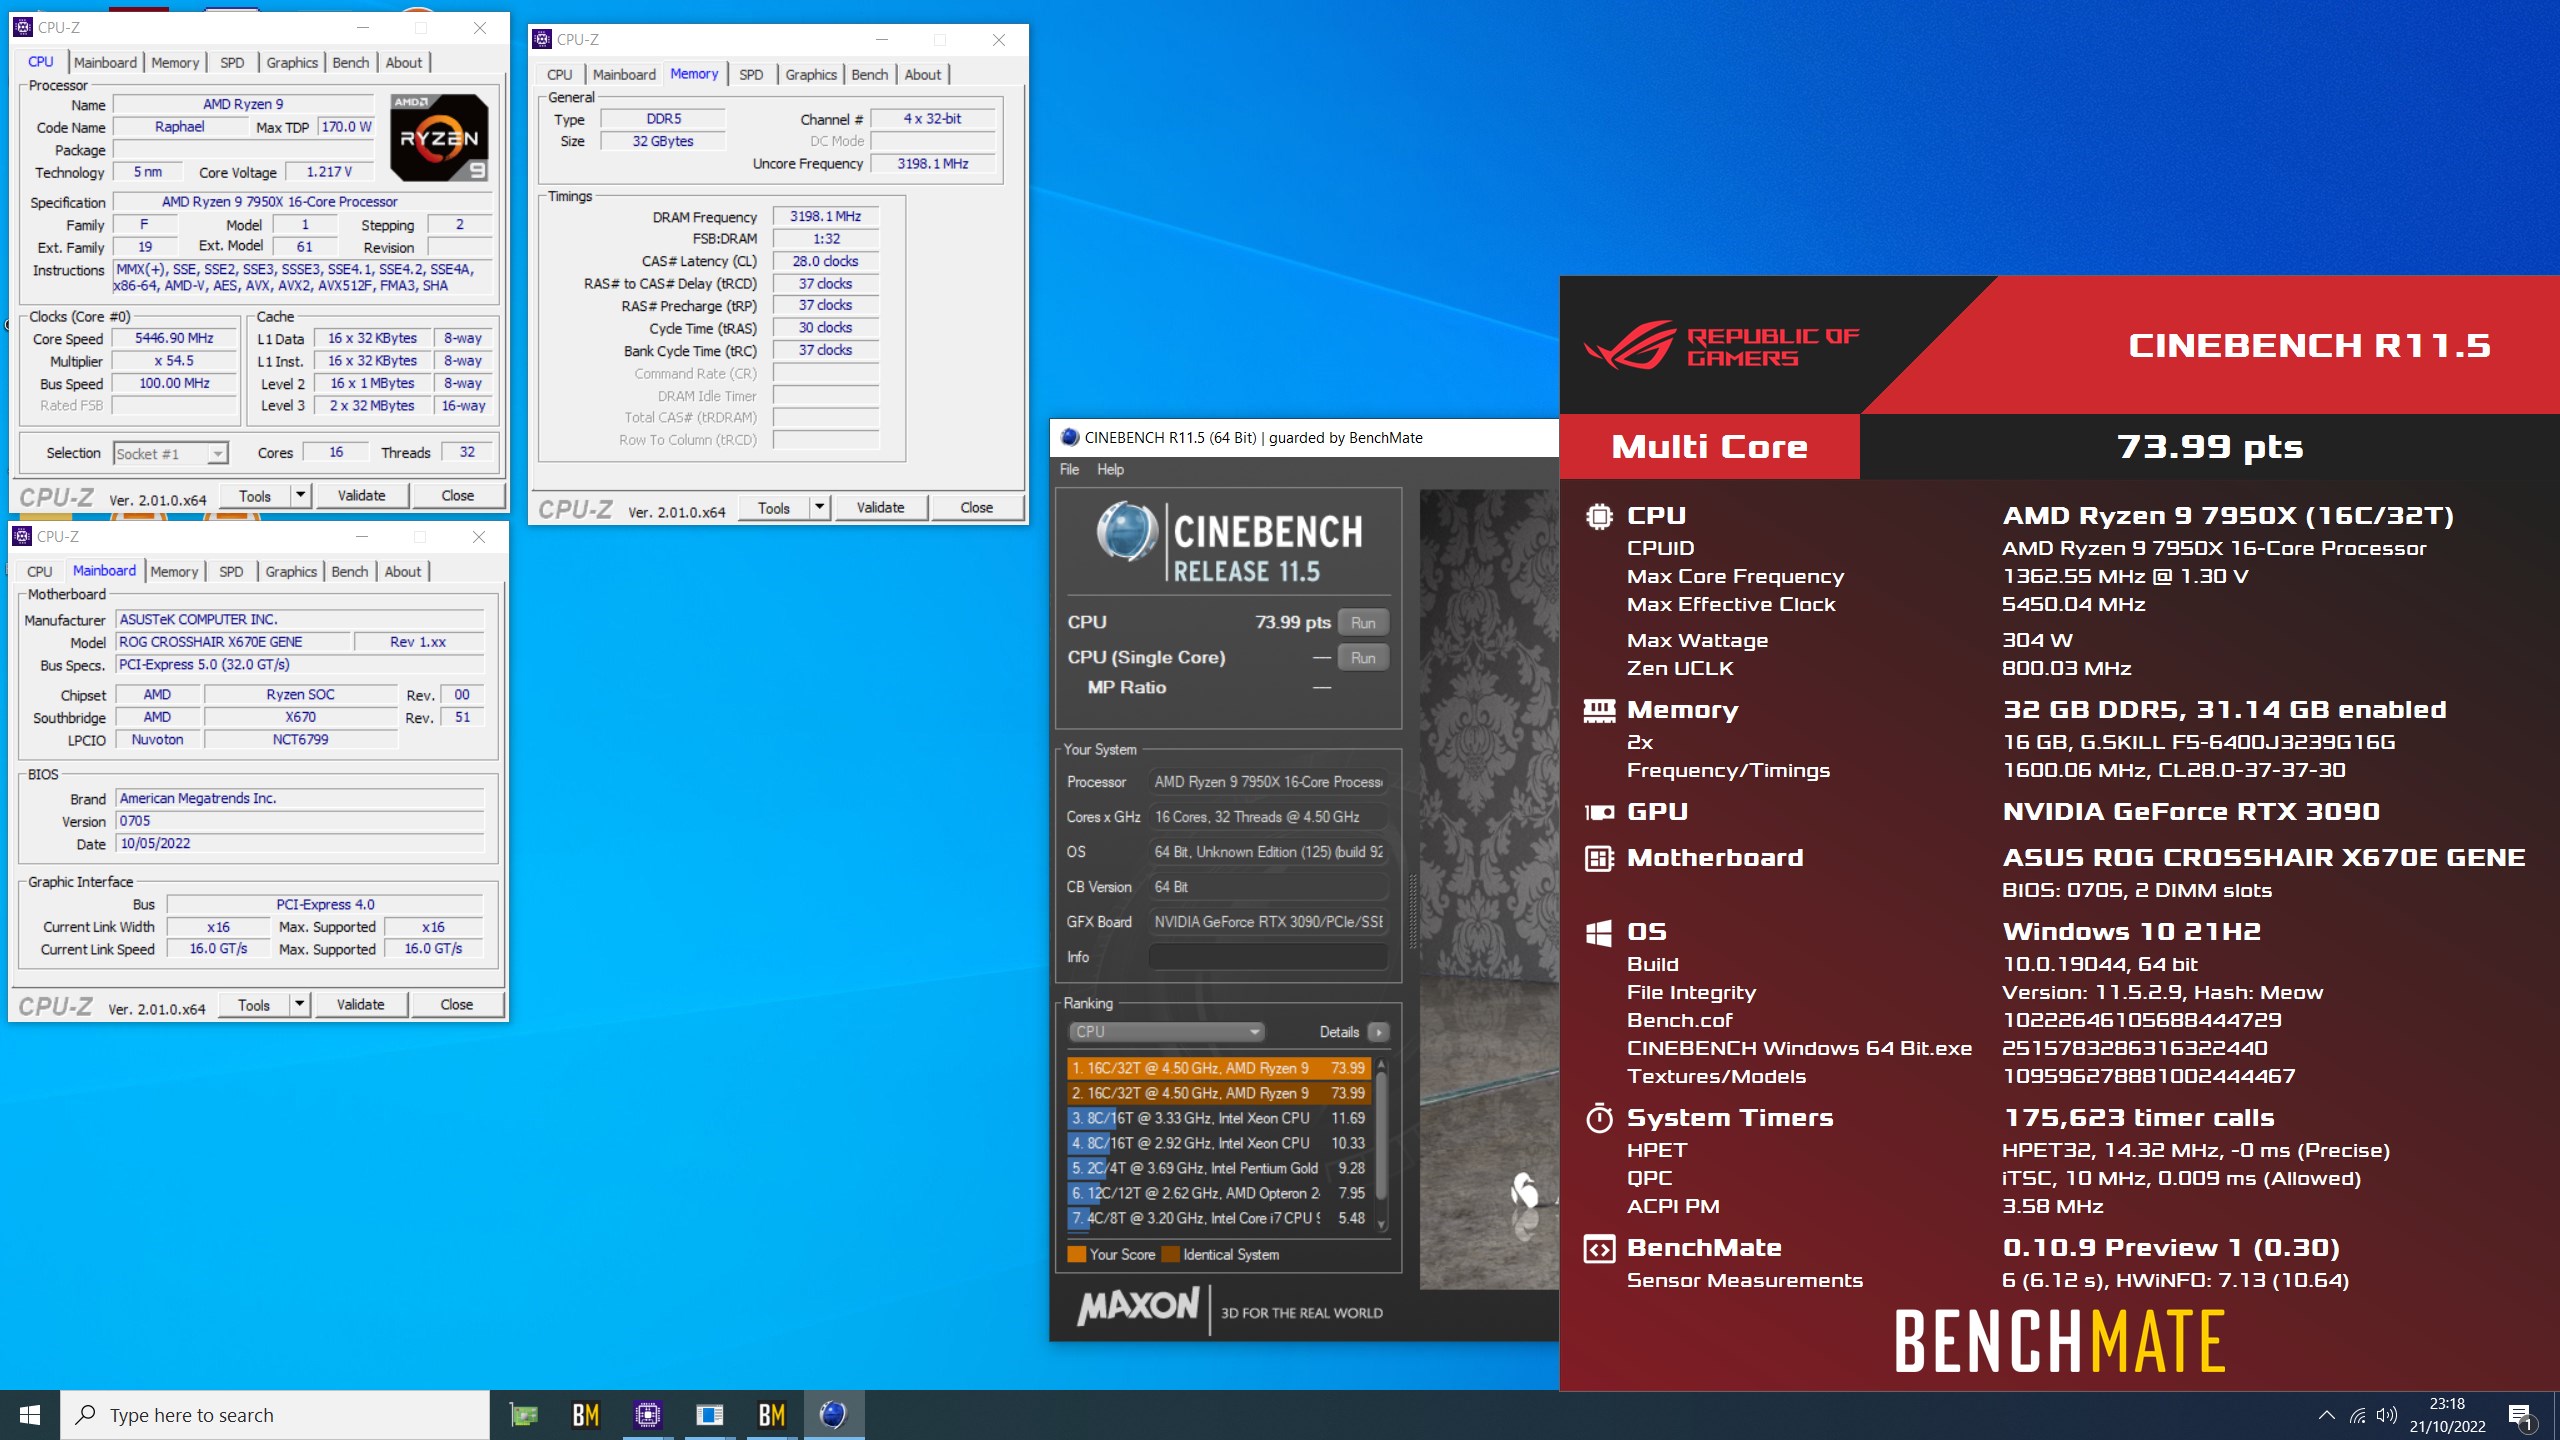Screen dimensions: 2560x1440
Task: Click the BenchMate Memory module icon
Action: pos(1599,710)
